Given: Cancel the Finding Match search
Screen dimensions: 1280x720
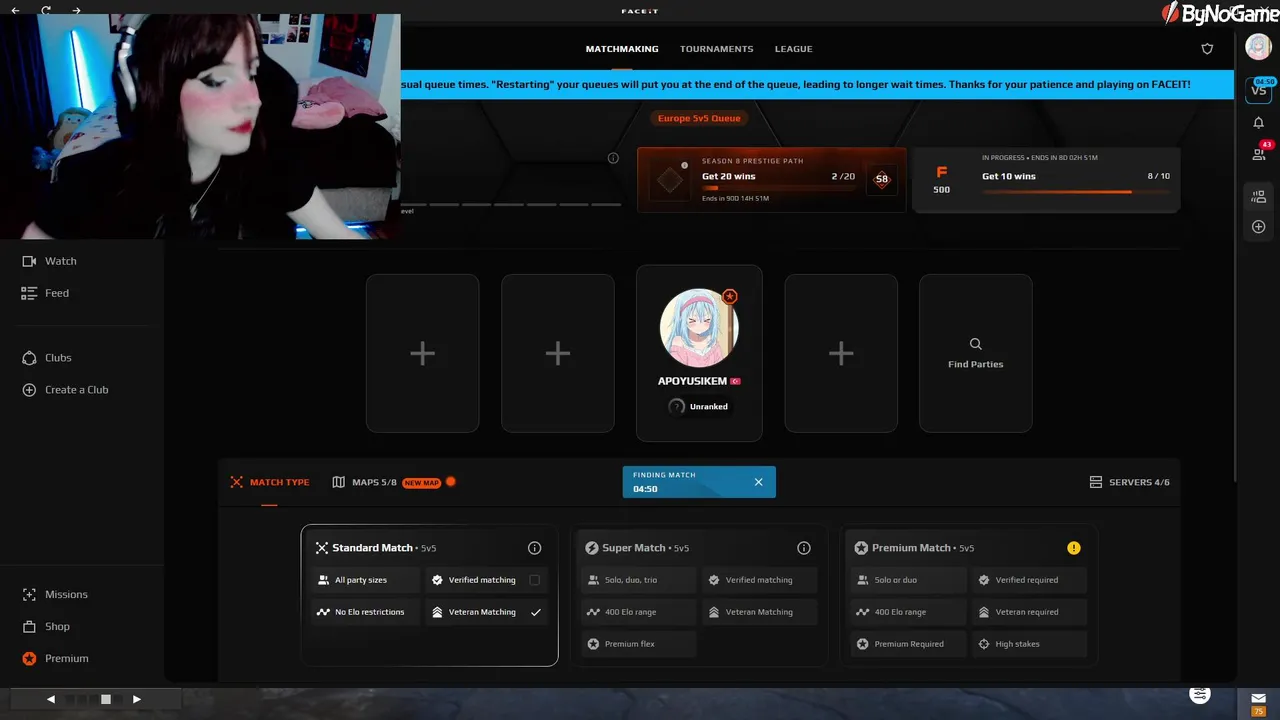Looking at the screenshot, I should click(x=758, y=482).
